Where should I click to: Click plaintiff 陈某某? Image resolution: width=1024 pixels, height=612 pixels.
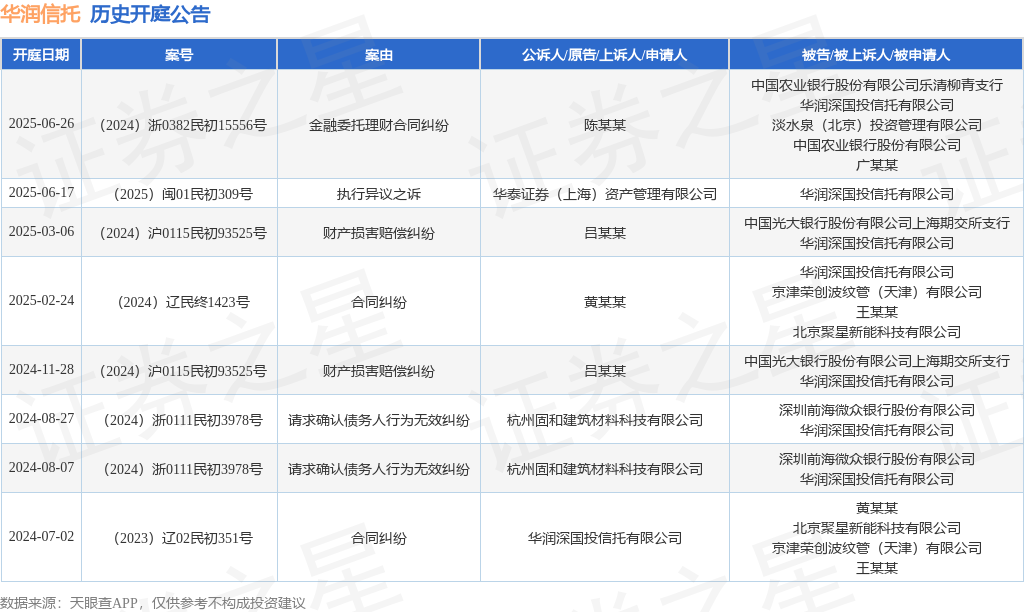point(605,125)
